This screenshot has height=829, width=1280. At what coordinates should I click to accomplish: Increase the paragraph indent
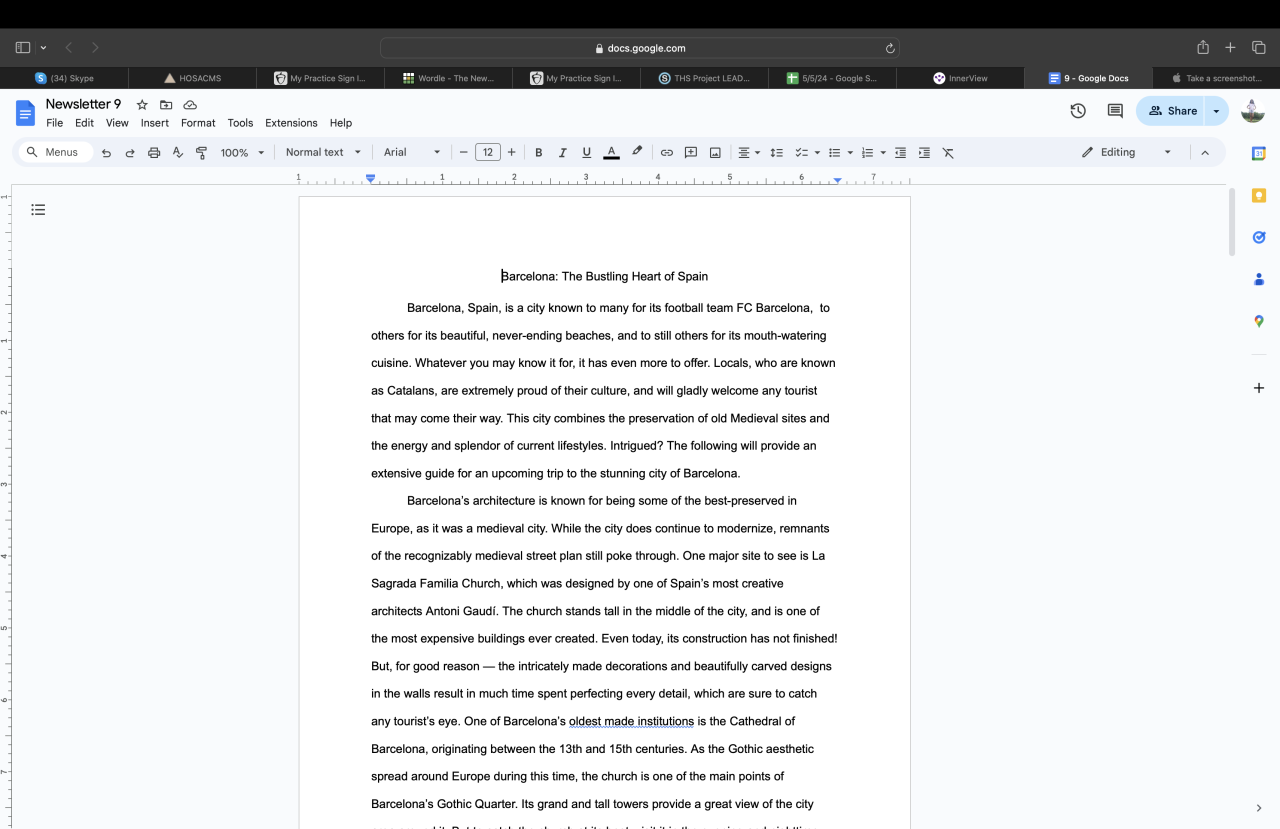point(924,153)
